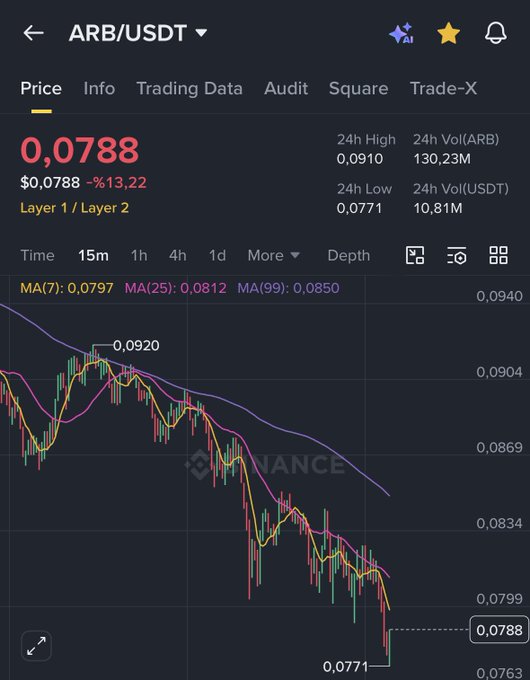Screen dimensions: 530x680
Task: Switch to the Depth chart view
Action: [349, 255]
